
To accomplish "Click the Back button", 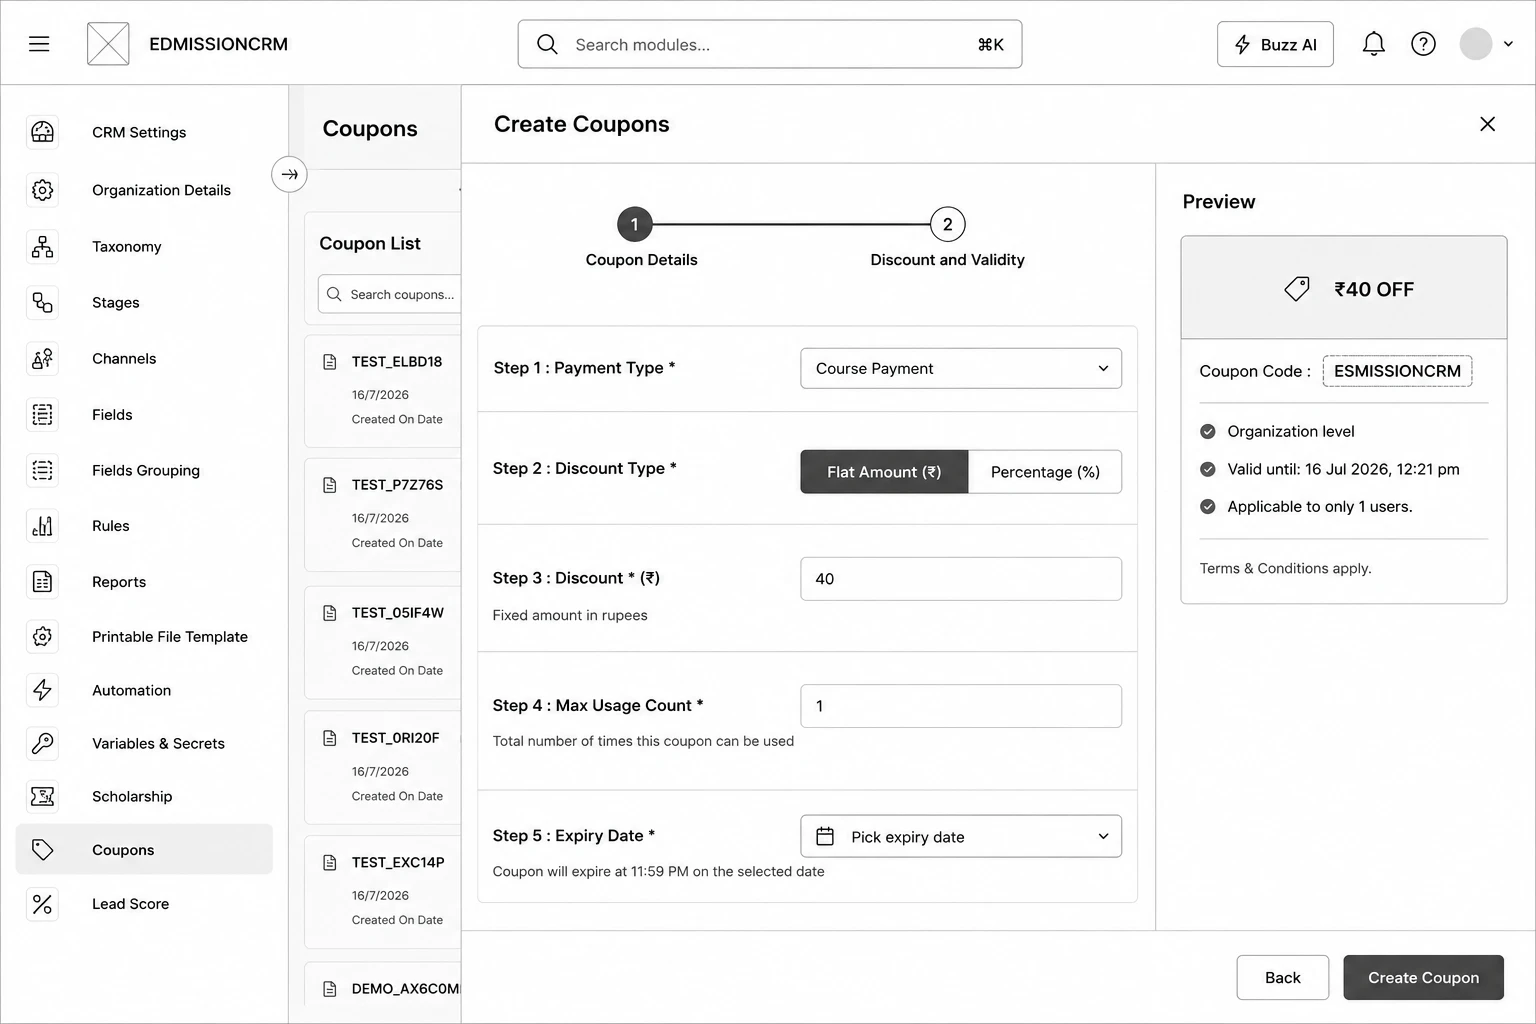I will [1283, 978].
